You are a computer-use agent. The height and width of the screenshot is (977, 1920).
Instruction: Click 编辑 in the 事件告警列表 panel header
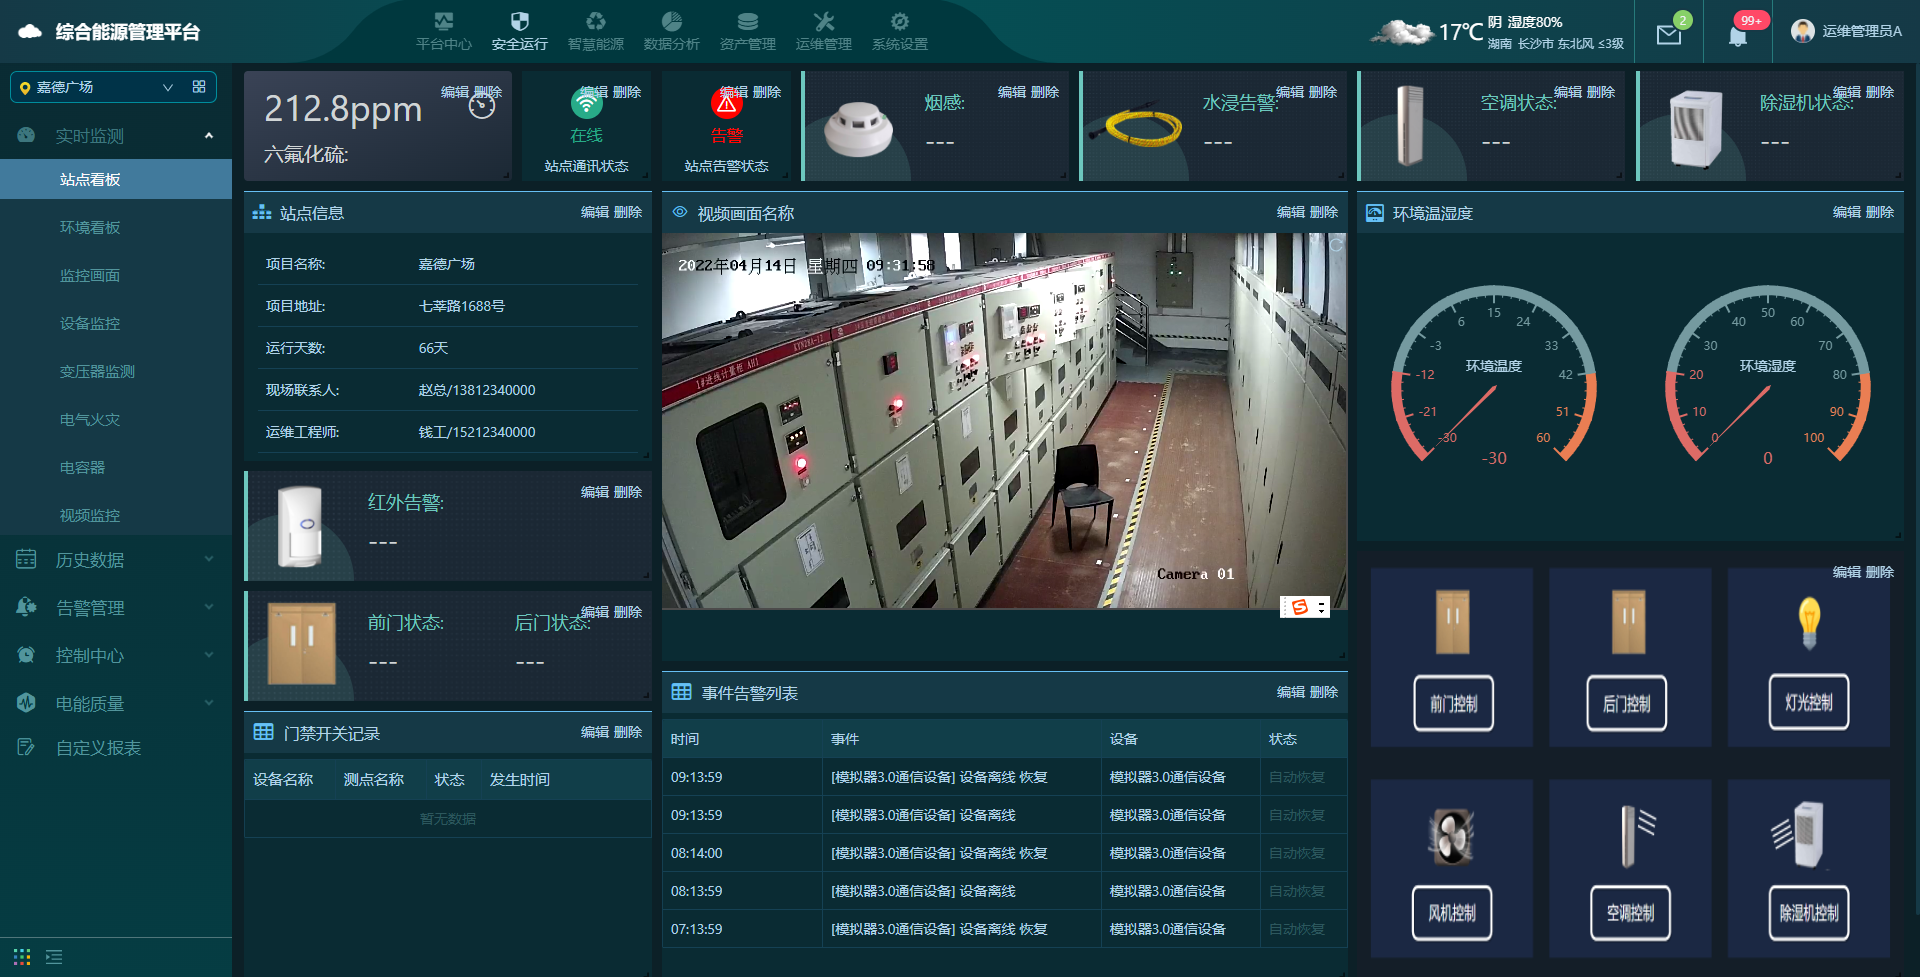click(x=1290, y=692)
